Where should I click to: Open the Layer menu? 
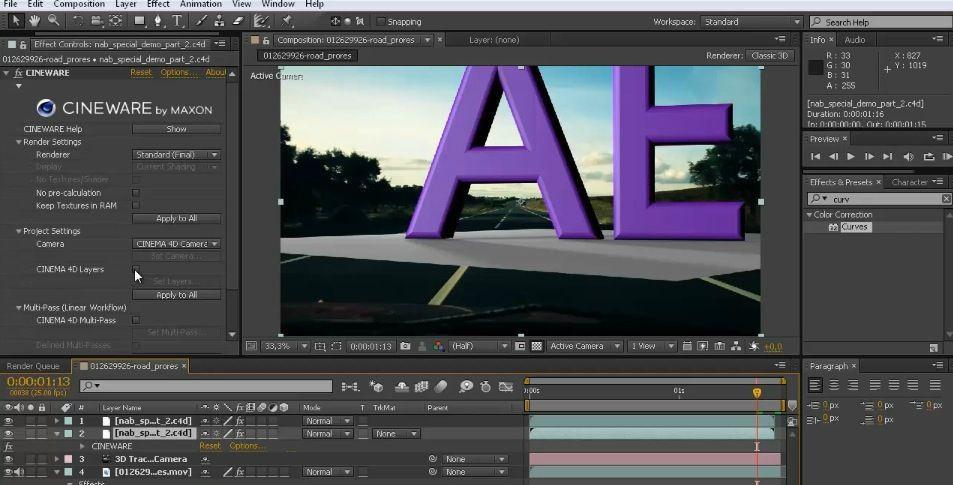[x=126, y=4]
